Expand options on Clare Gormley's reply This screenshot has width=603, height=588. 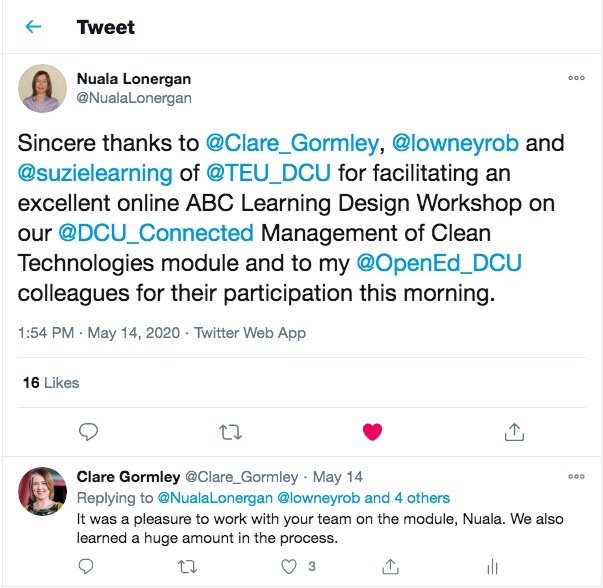576,477
